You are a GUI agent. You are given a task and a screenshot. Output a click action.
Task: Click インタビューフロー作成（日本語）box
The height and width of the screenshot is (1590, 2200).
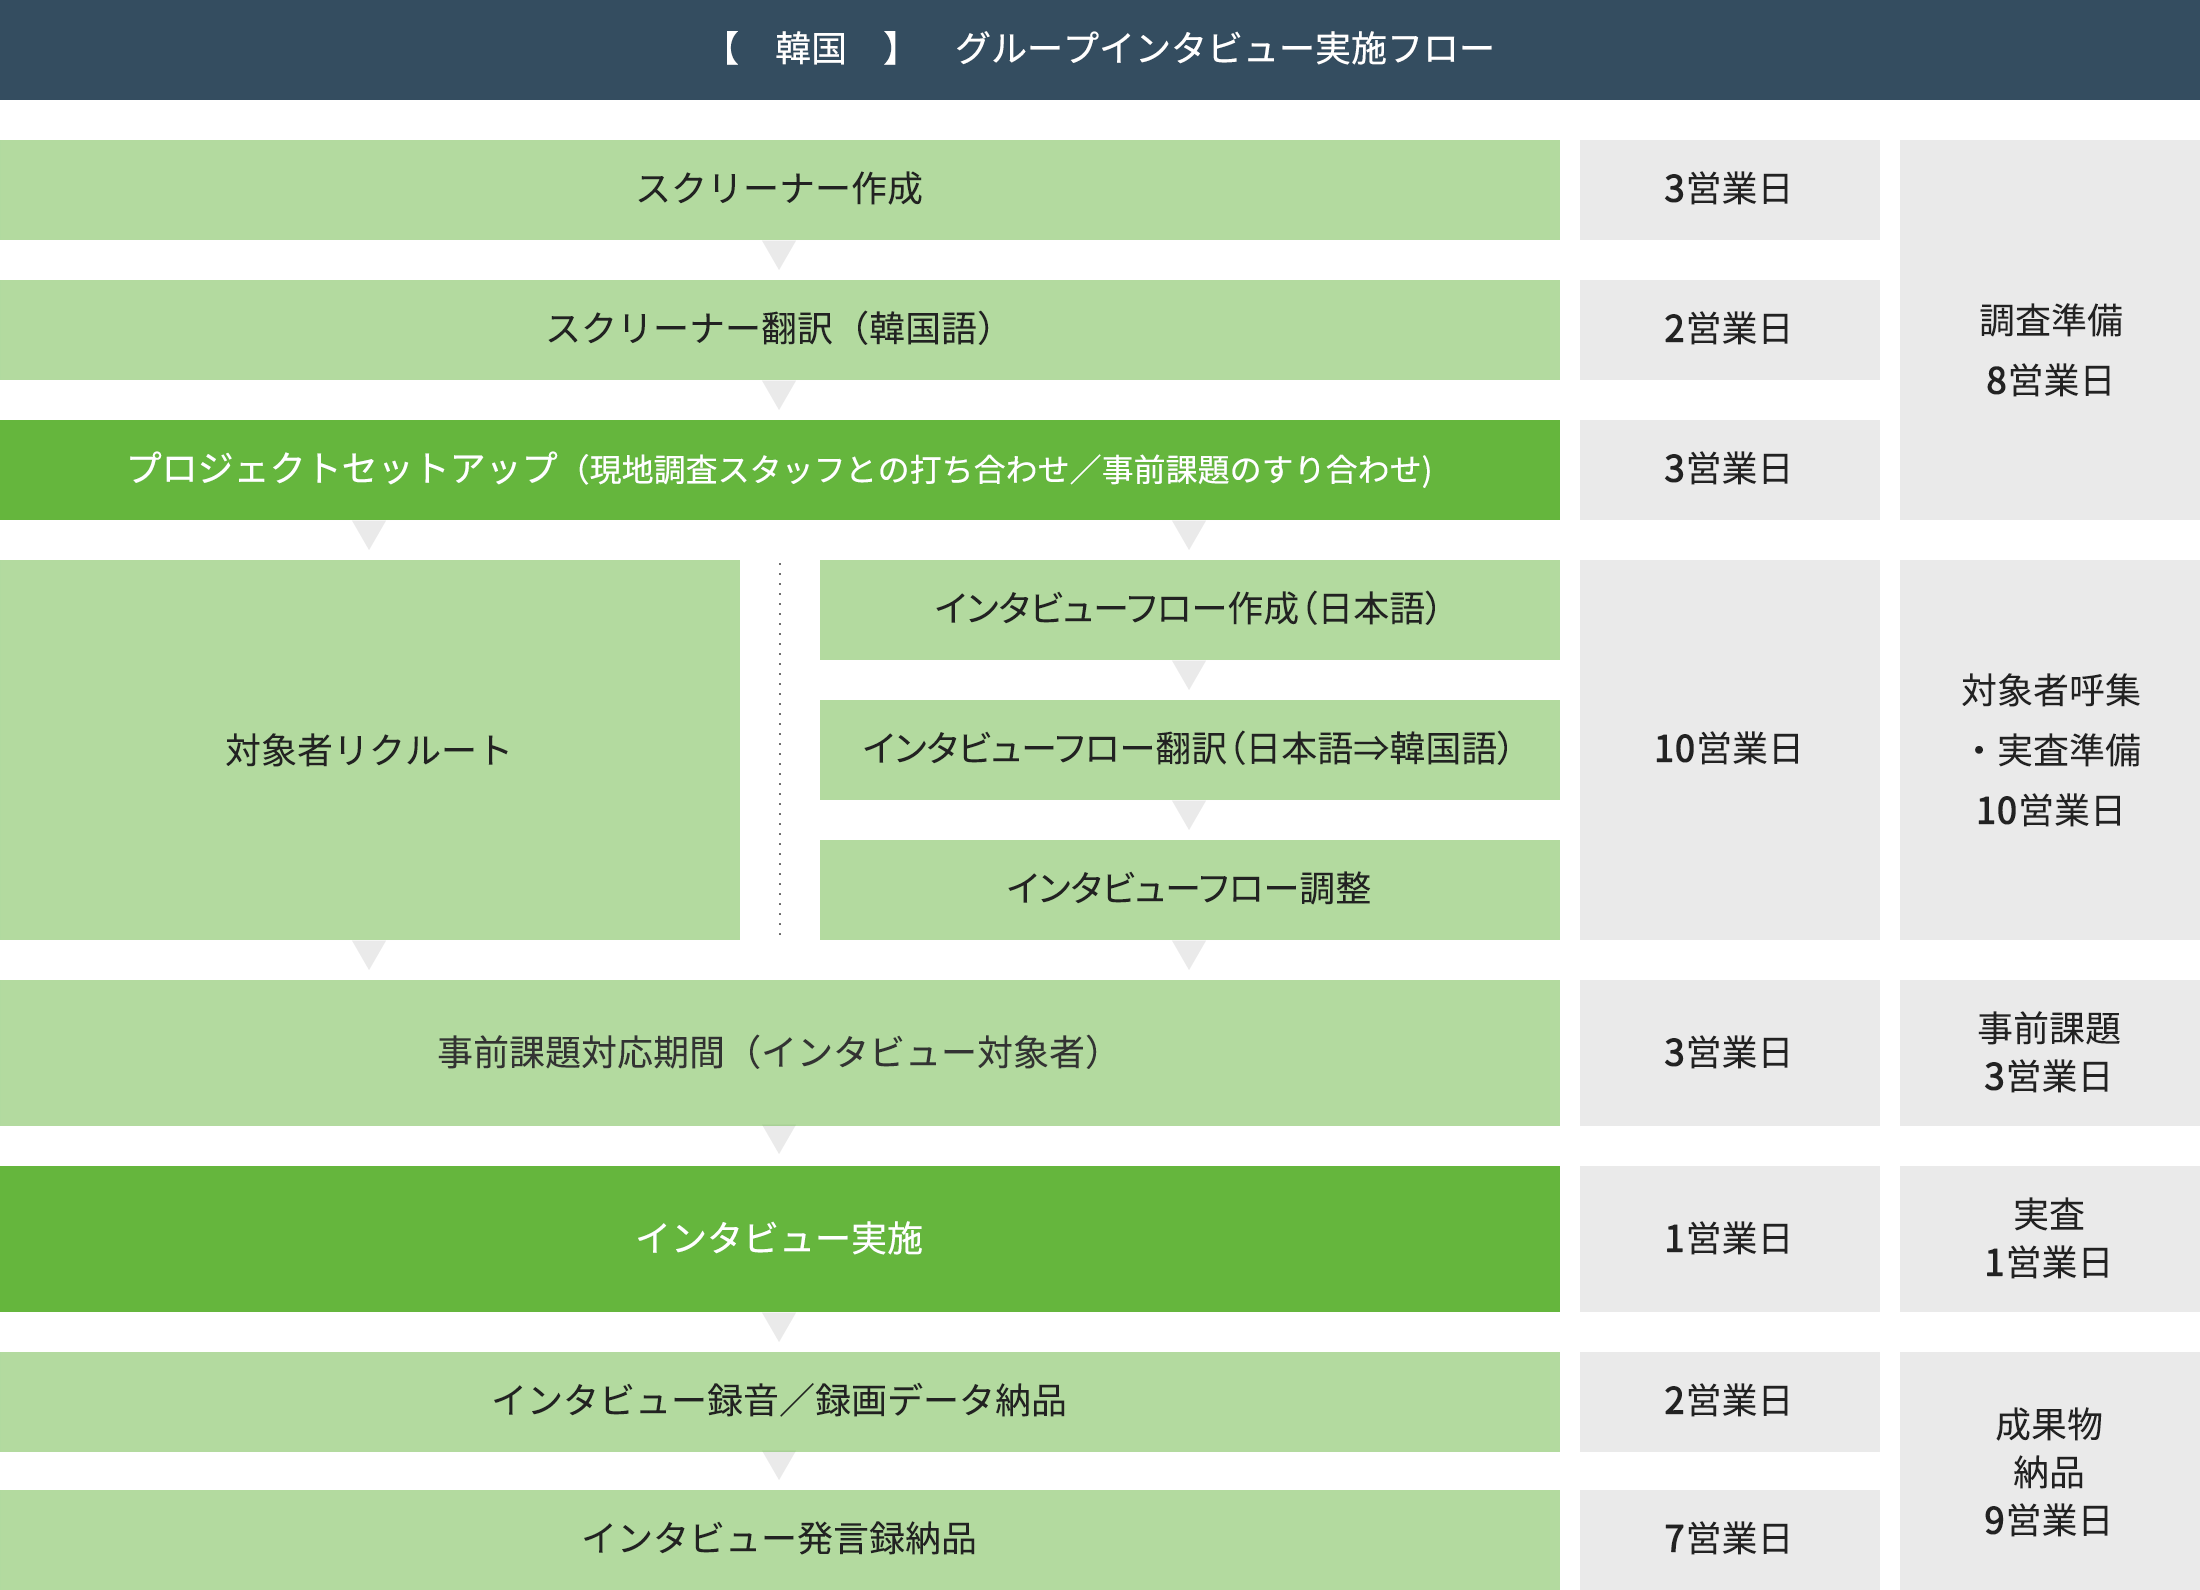point(1189,609)
